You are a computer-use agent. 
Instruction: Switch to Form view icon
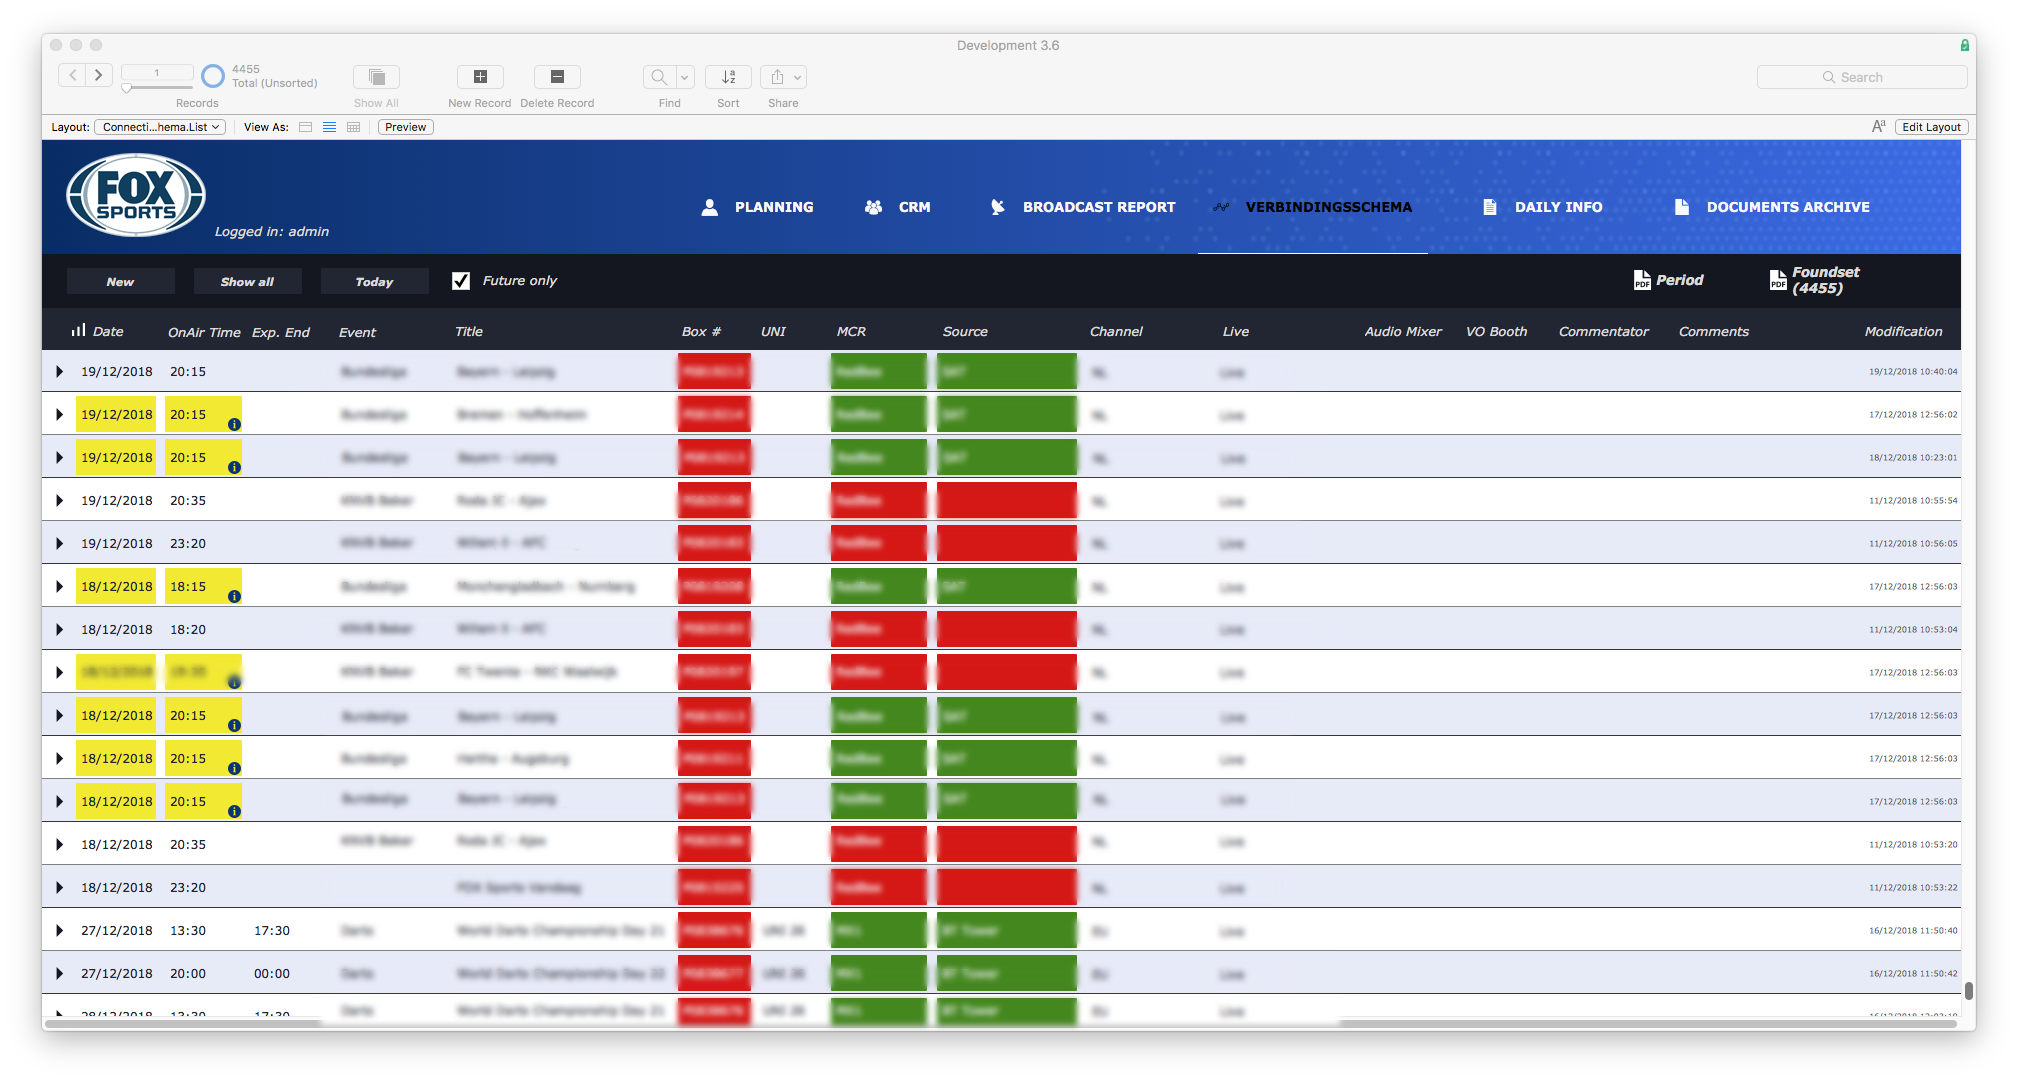click(306, 127)
